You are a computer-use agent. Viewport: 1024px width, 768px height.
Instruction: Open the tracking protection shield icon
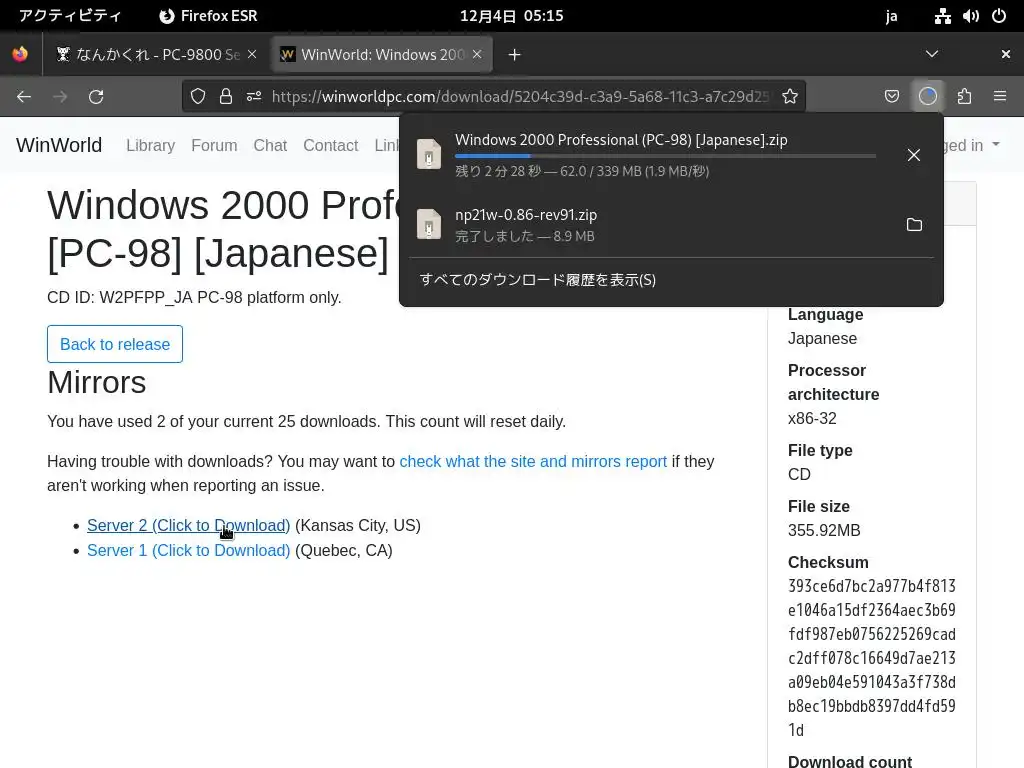pyautogui.click(x=198, y=97)
